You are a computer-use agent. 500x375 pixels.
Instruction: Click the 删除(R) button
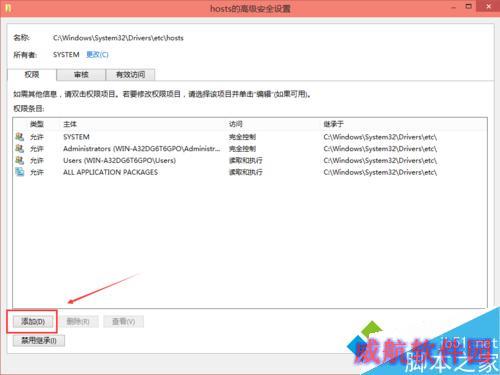pyautogui.click(x=78, y=322)
